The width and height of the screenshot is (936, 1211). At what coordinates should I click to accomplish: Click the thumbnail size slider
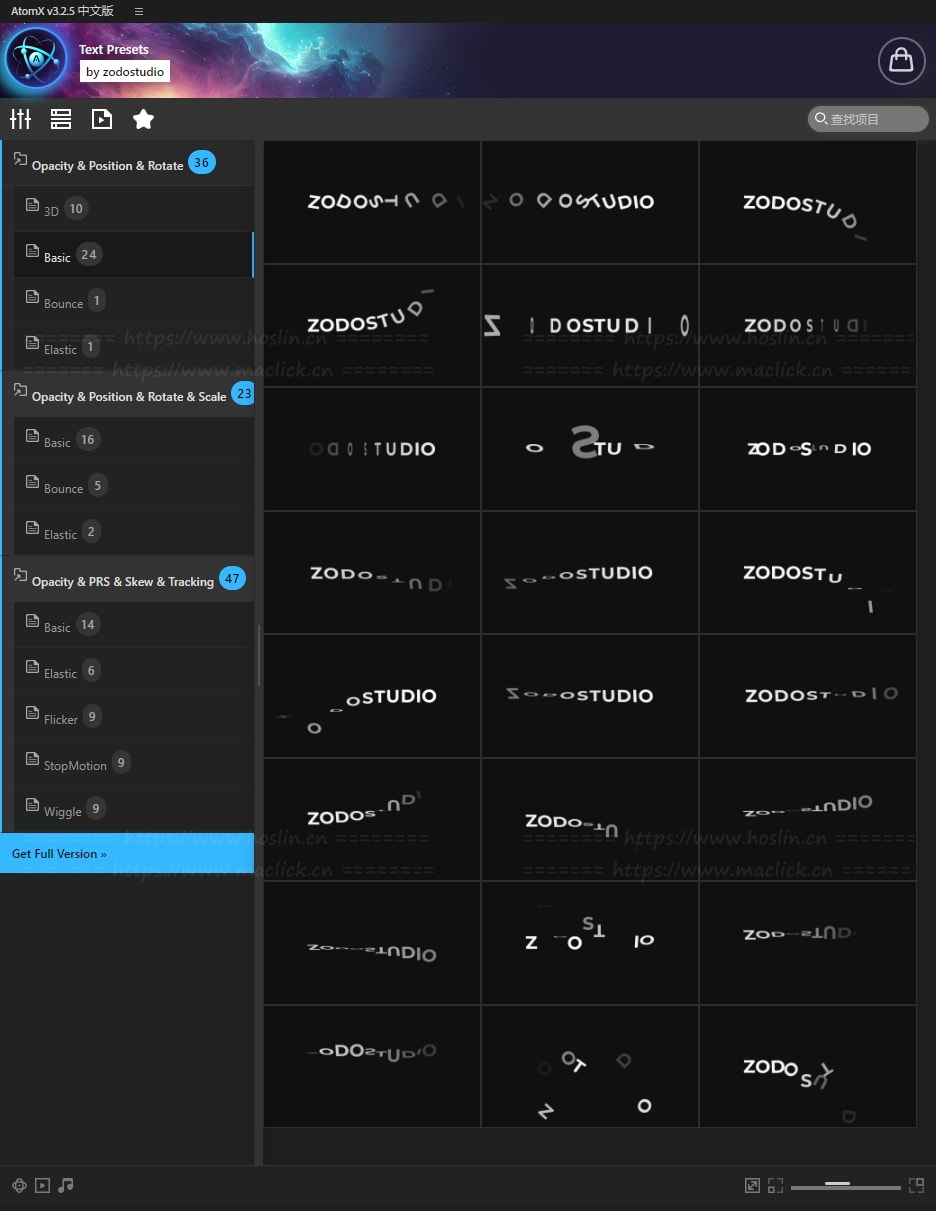pyautogui.click(x=845, y=1186)
